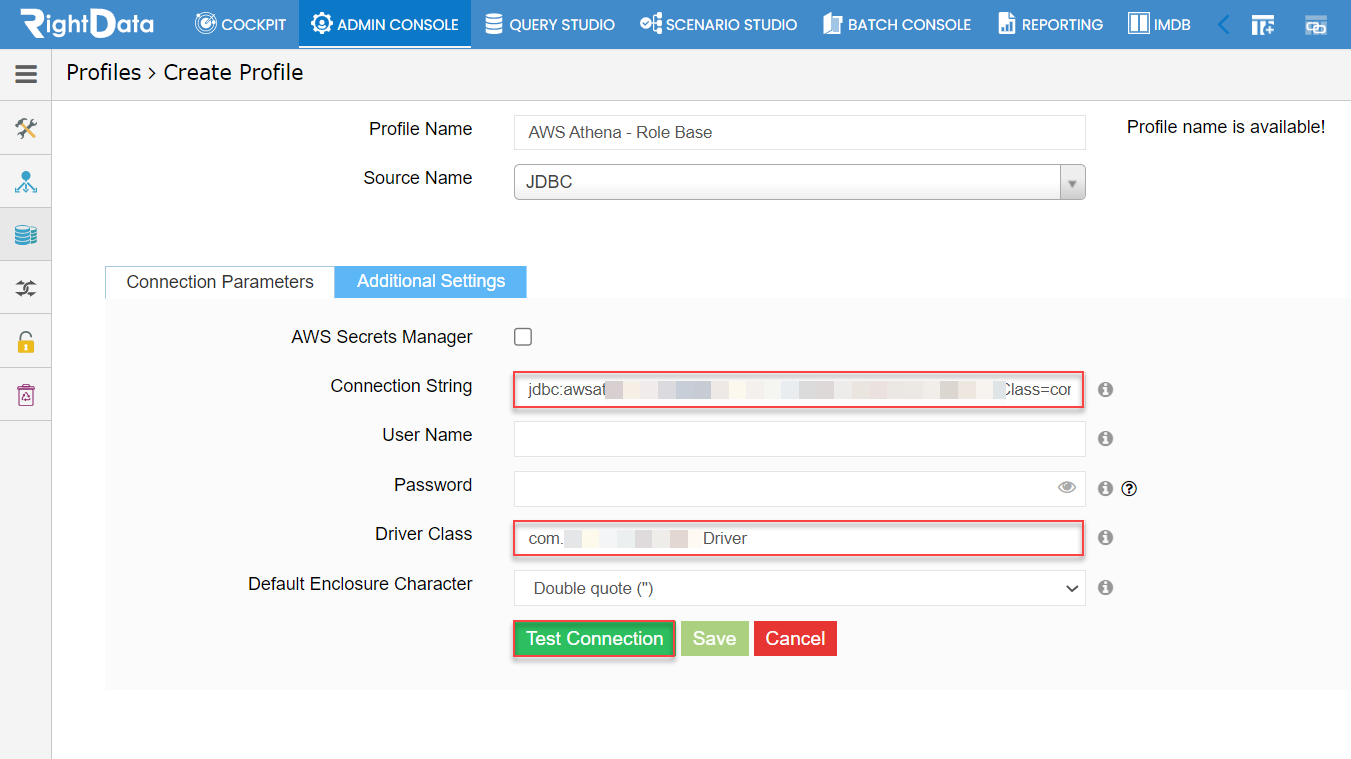Open the yellow padlock sidebar icon
Viewport: 1351px width, 759px height.
pyautogui.click(x=26, y=342)
